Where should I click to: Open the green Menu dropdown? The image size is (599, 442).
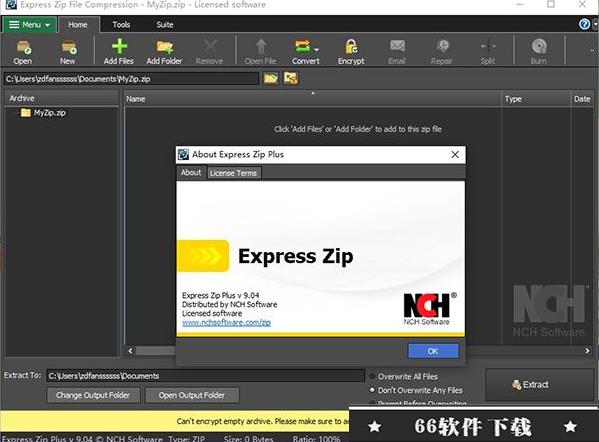29,24
